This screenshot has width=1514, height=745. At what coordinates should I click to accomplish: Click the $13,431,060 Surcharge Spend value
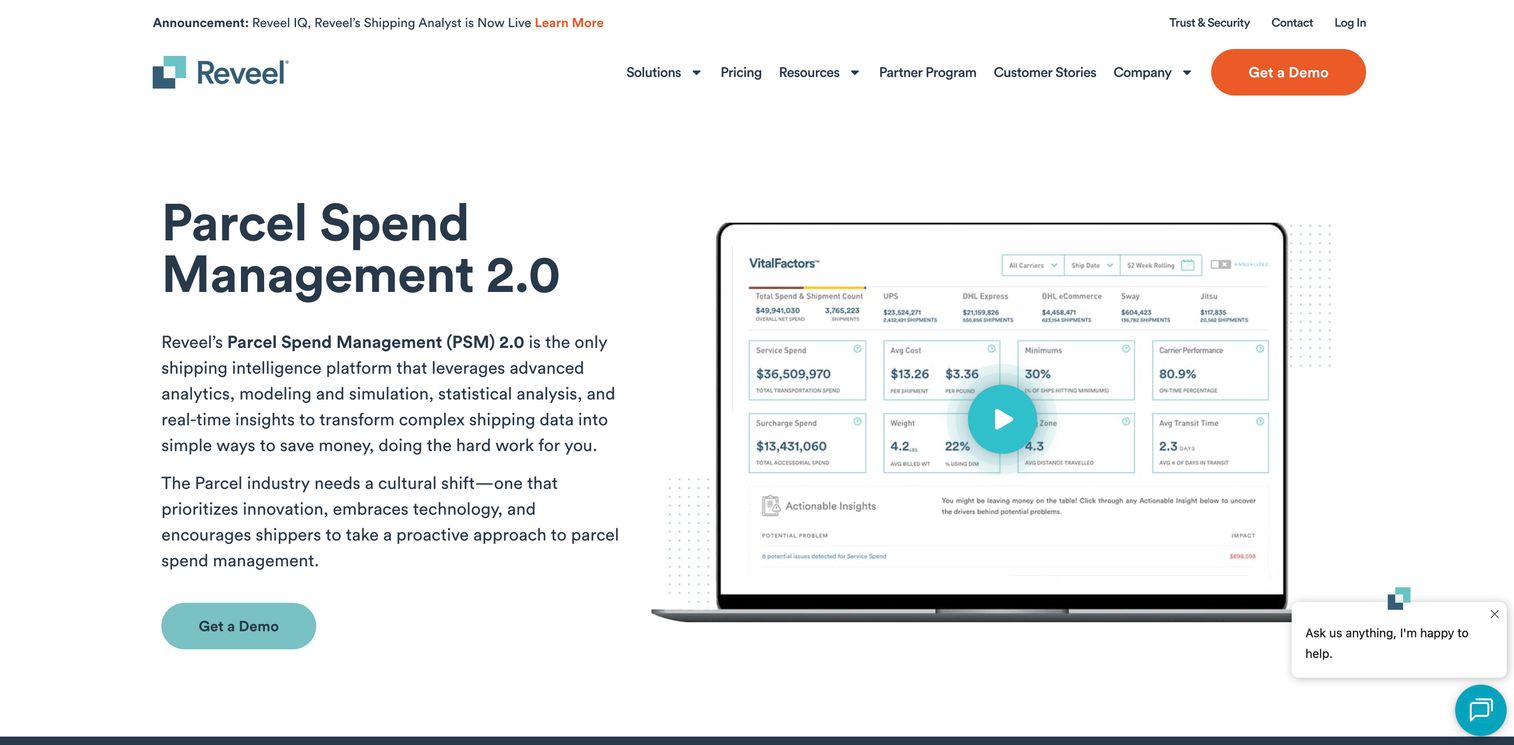point(791,446)
